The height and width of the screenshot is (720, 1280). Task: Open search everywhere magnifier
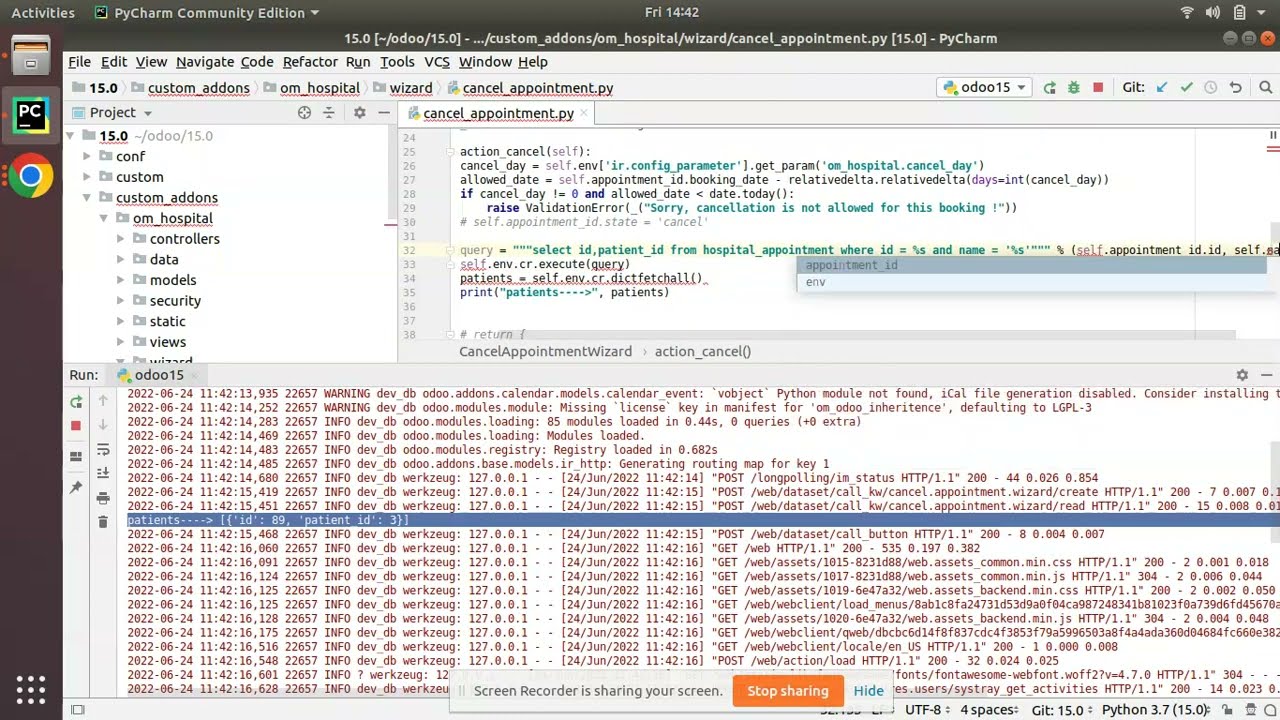pos(1266,88)
